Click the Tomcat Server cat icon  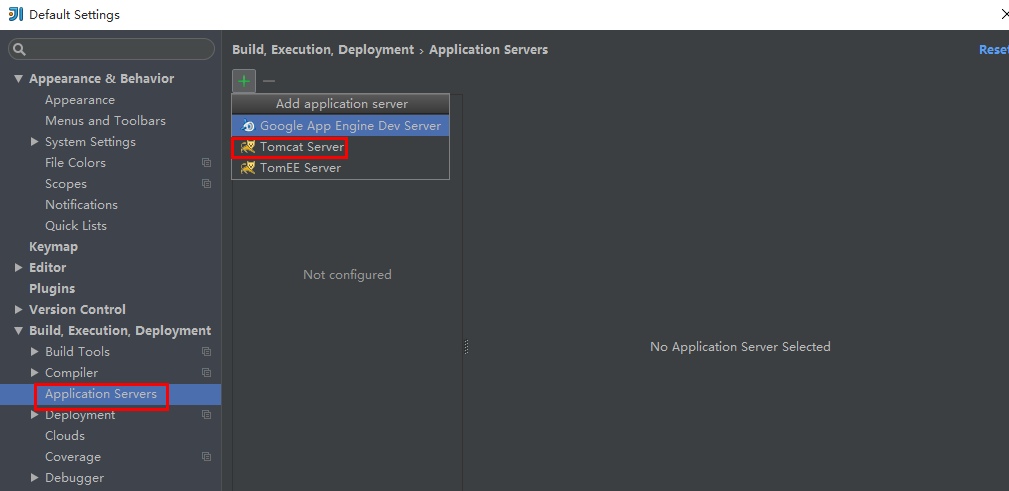(248, 147)
